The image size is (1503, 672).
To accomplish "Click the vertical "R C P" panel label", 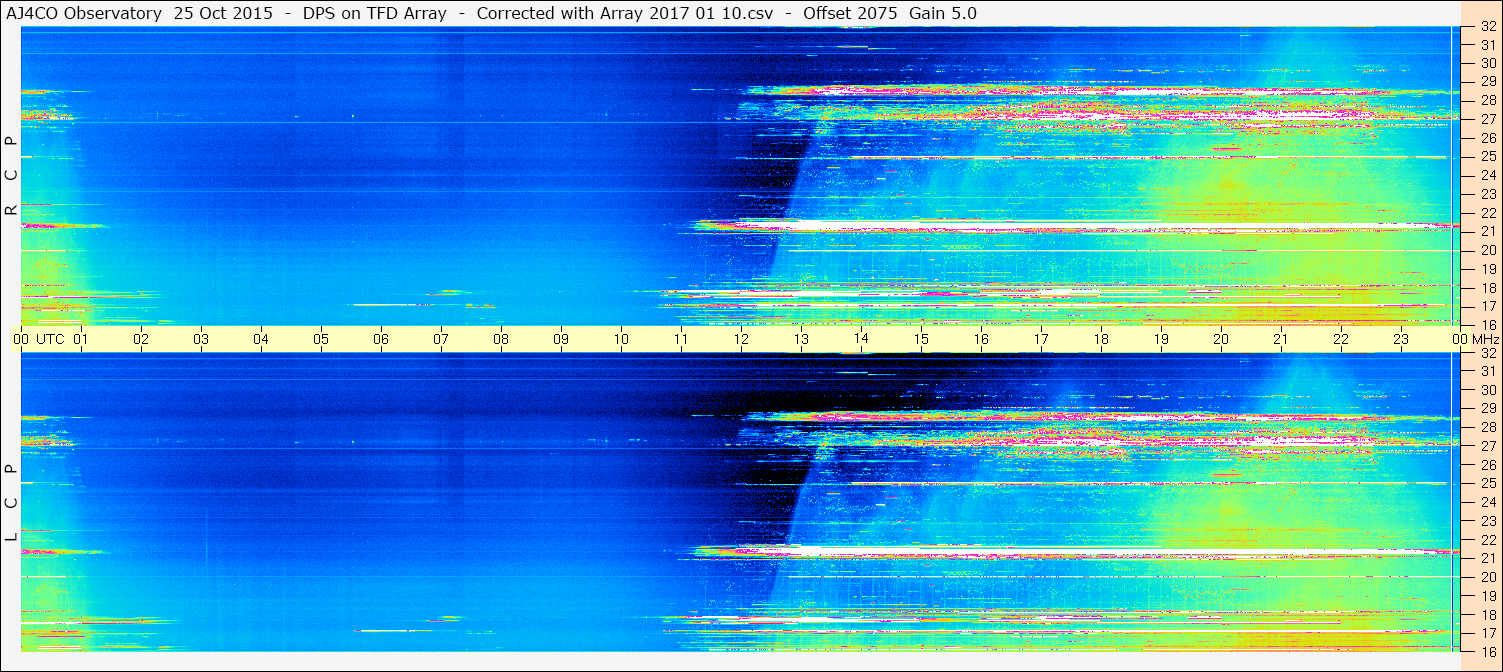I will (x=12, y=176).
